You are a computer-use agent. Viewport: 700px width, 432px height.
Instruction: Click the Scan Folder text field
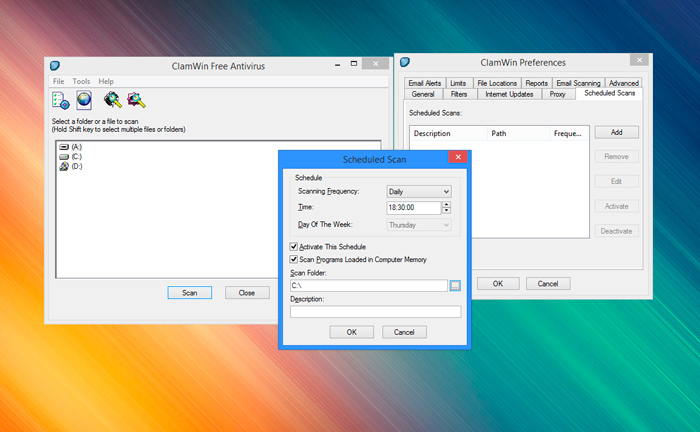(x=369, y=286)
